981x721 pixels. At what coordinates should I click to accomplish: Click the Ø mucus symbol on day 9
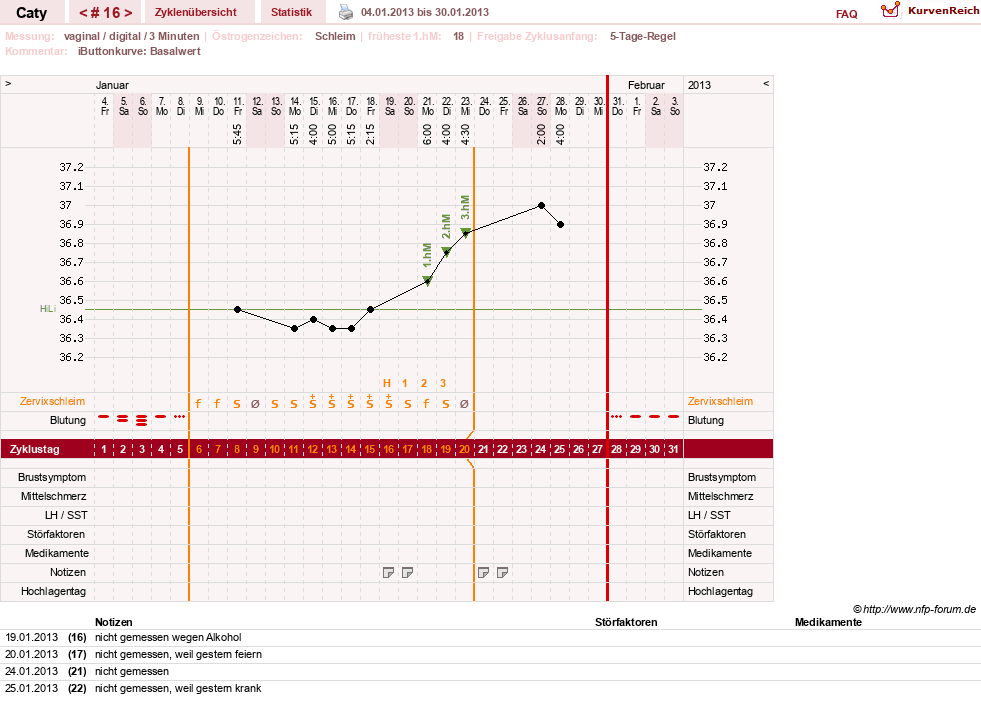coord(255,404)
